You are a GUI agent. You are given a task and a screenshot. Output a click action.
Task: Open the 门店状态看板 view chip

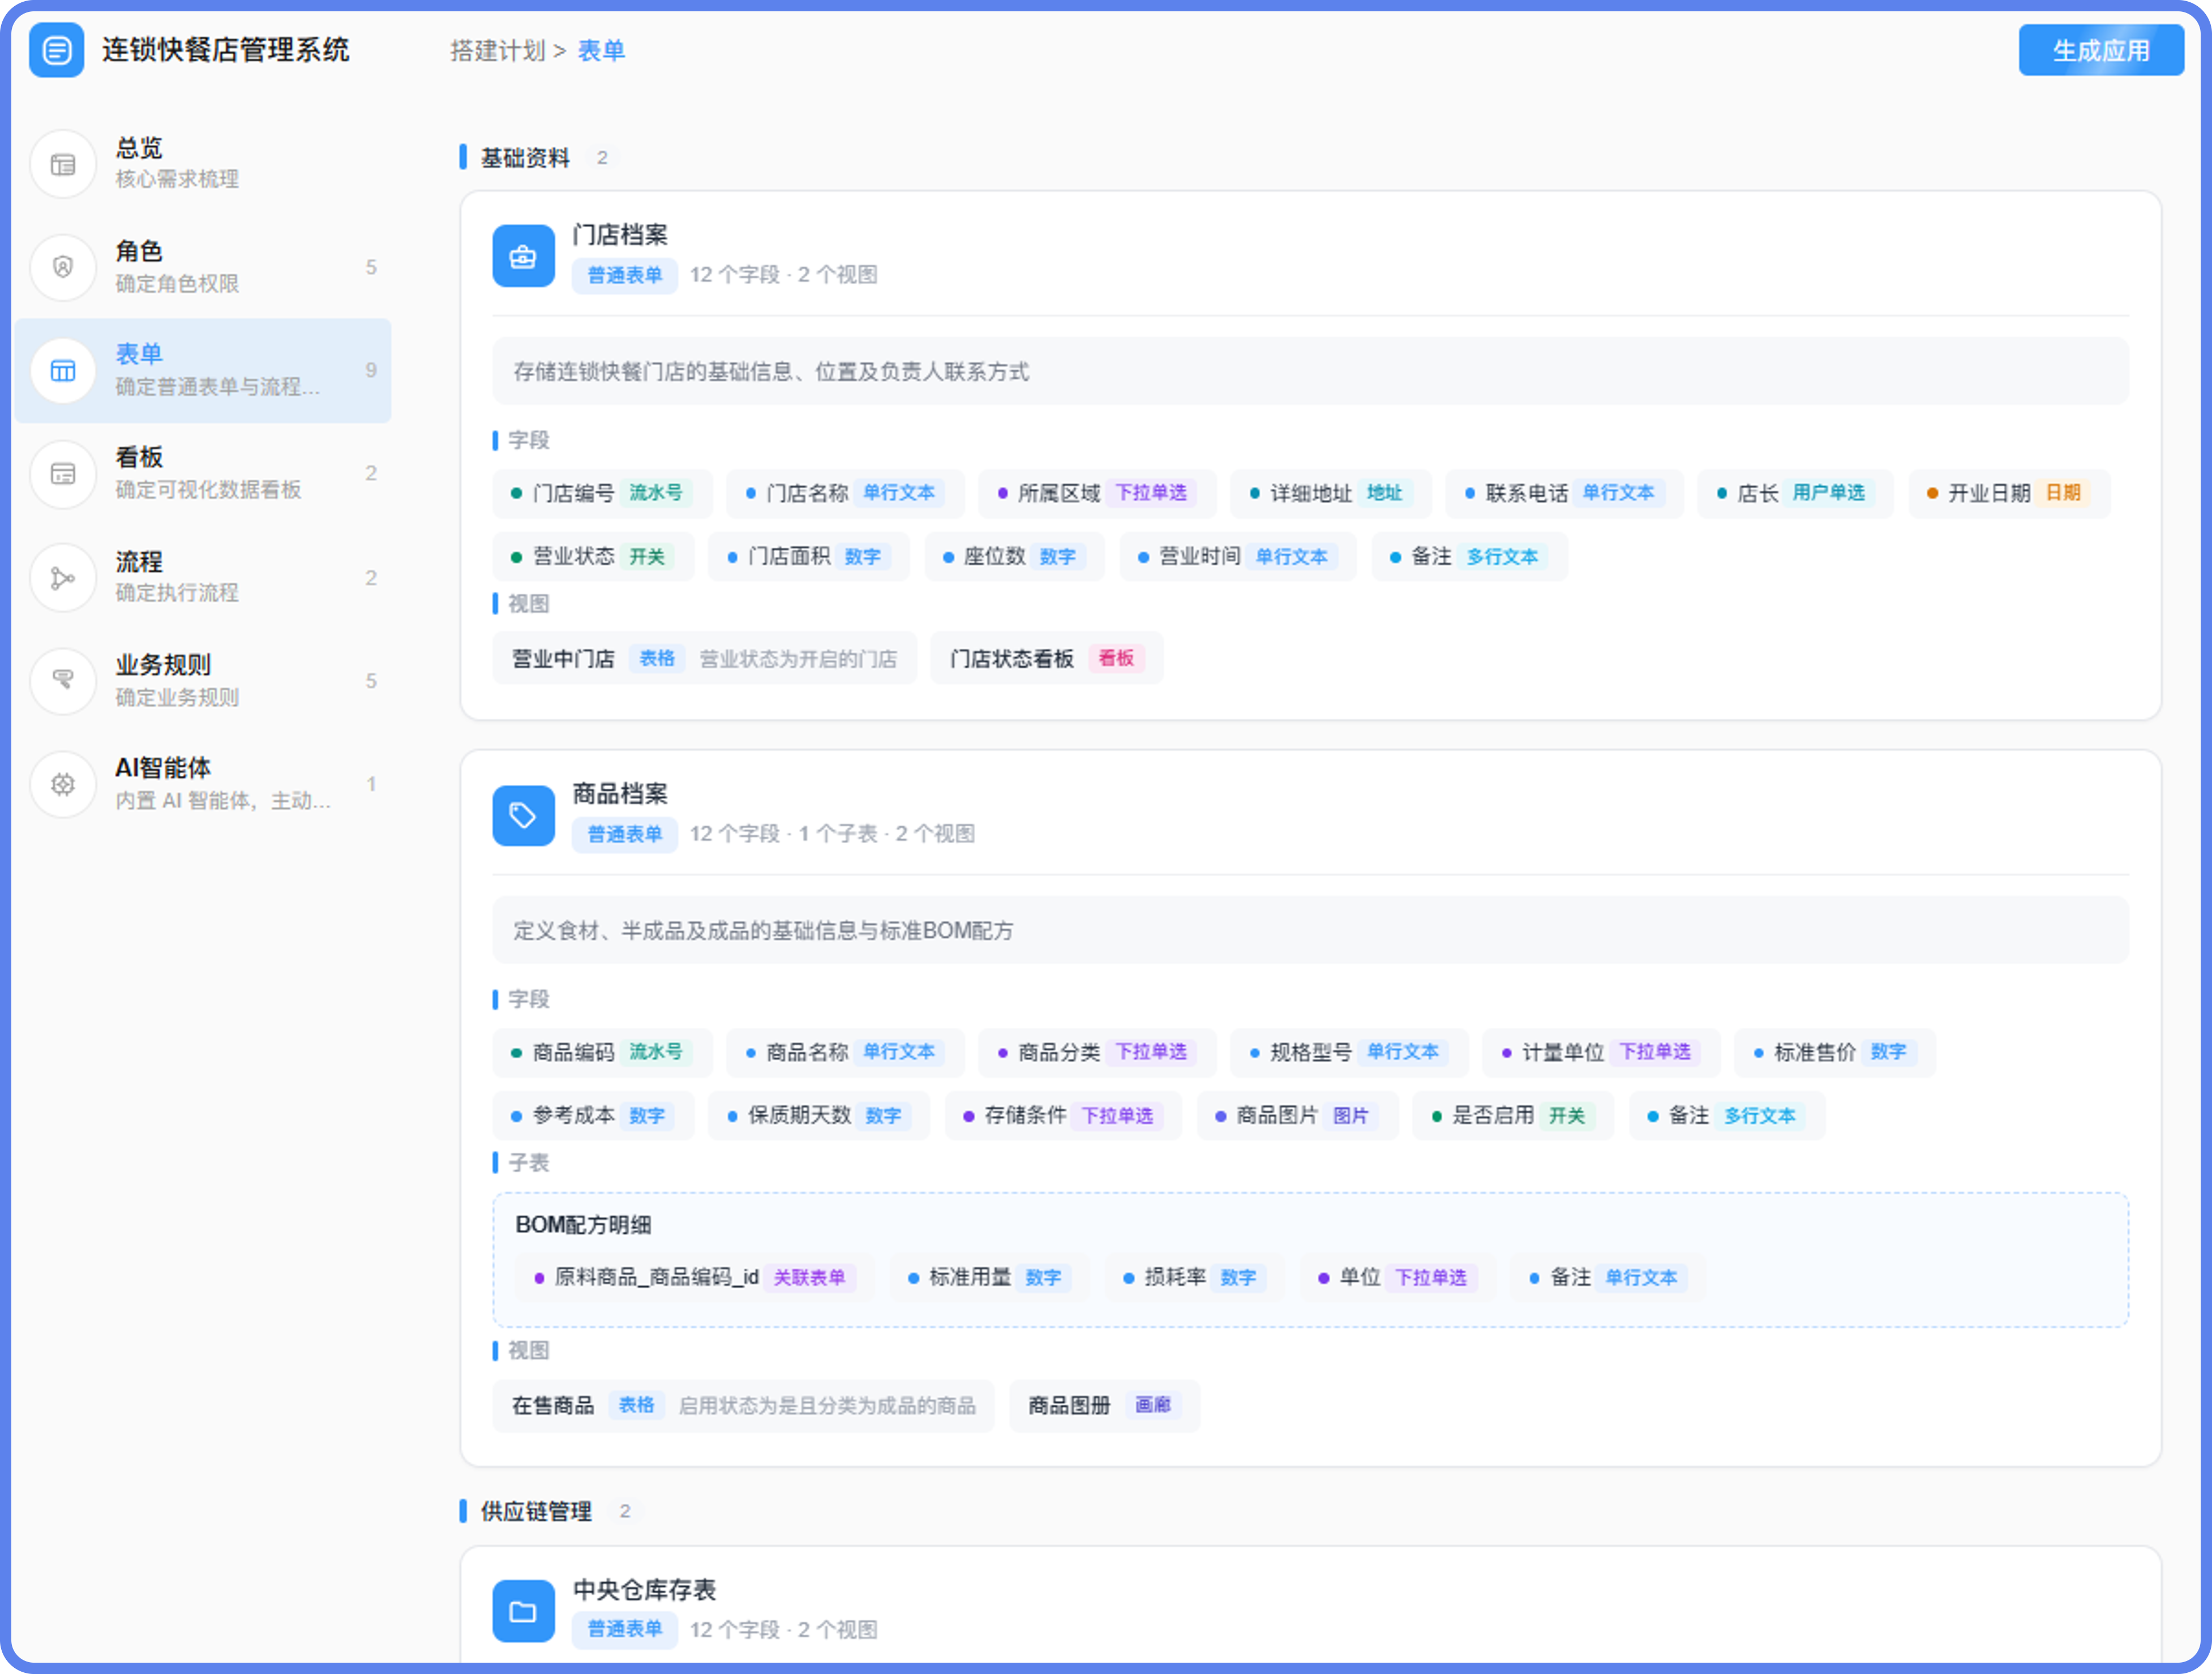tap(1046, 658)
